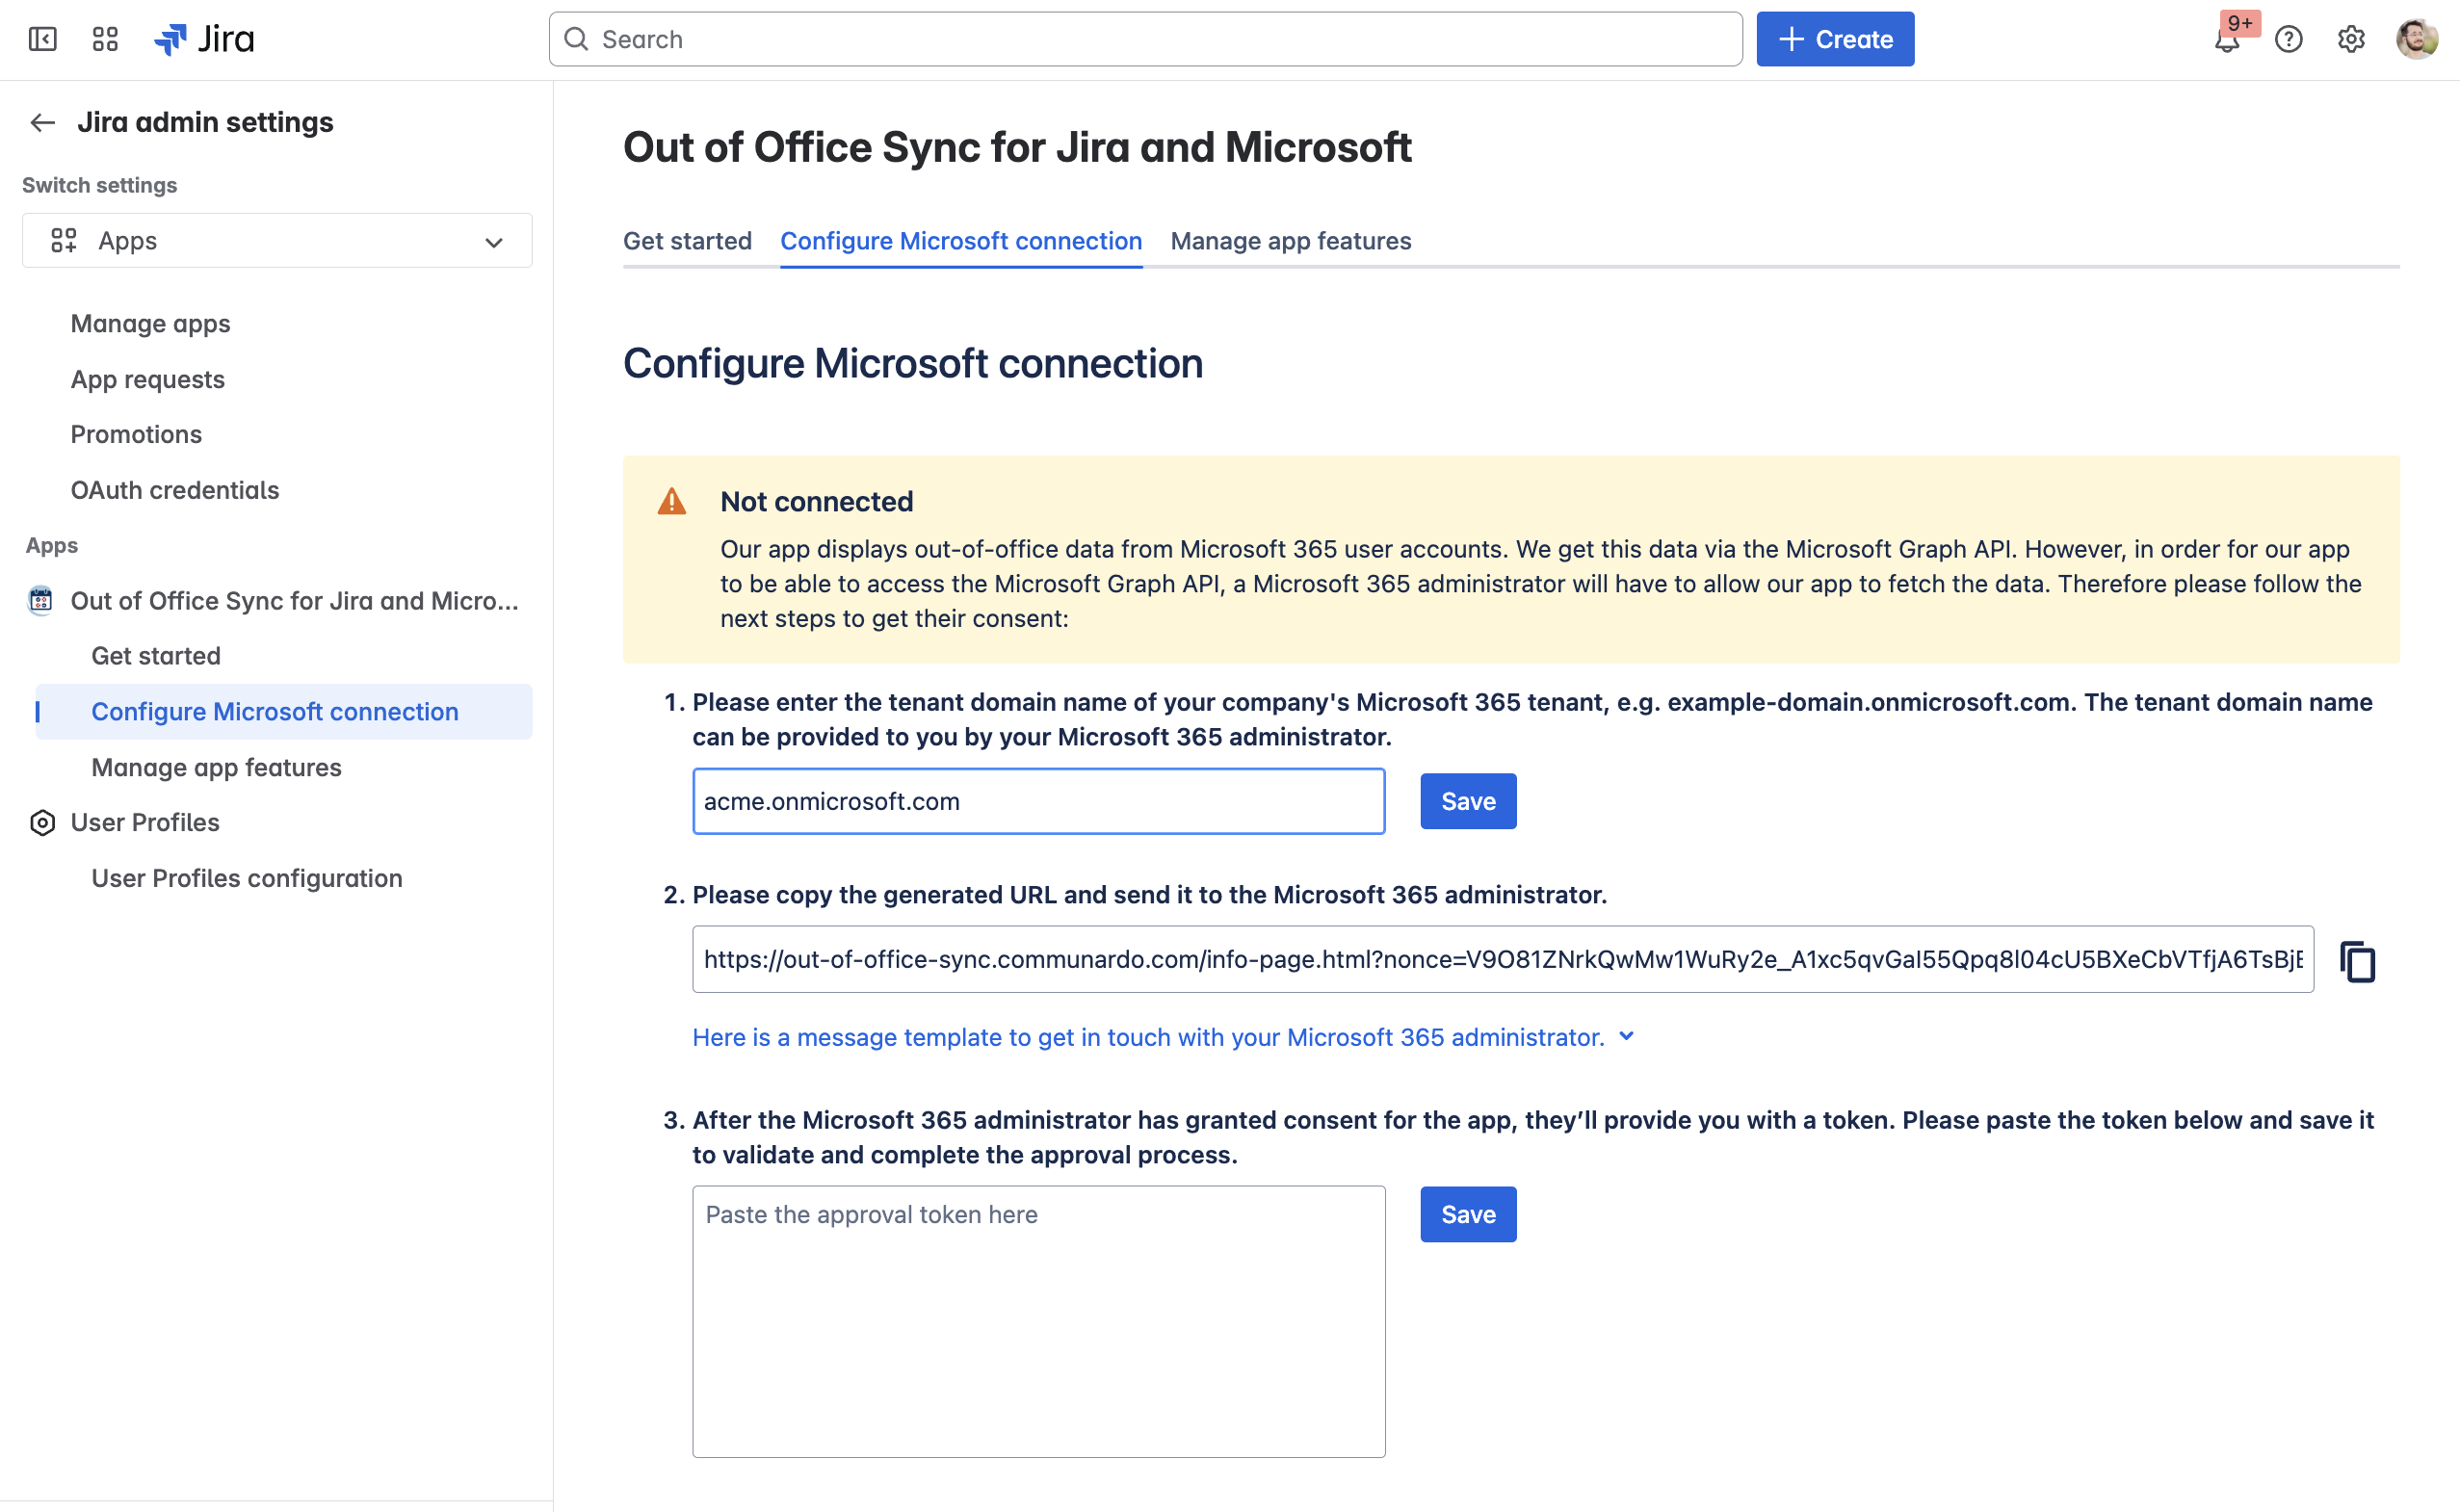The height and width of the screenshot is (1512, 2460).
Task: Click the Jira logo
Action: tap(205, 39)
